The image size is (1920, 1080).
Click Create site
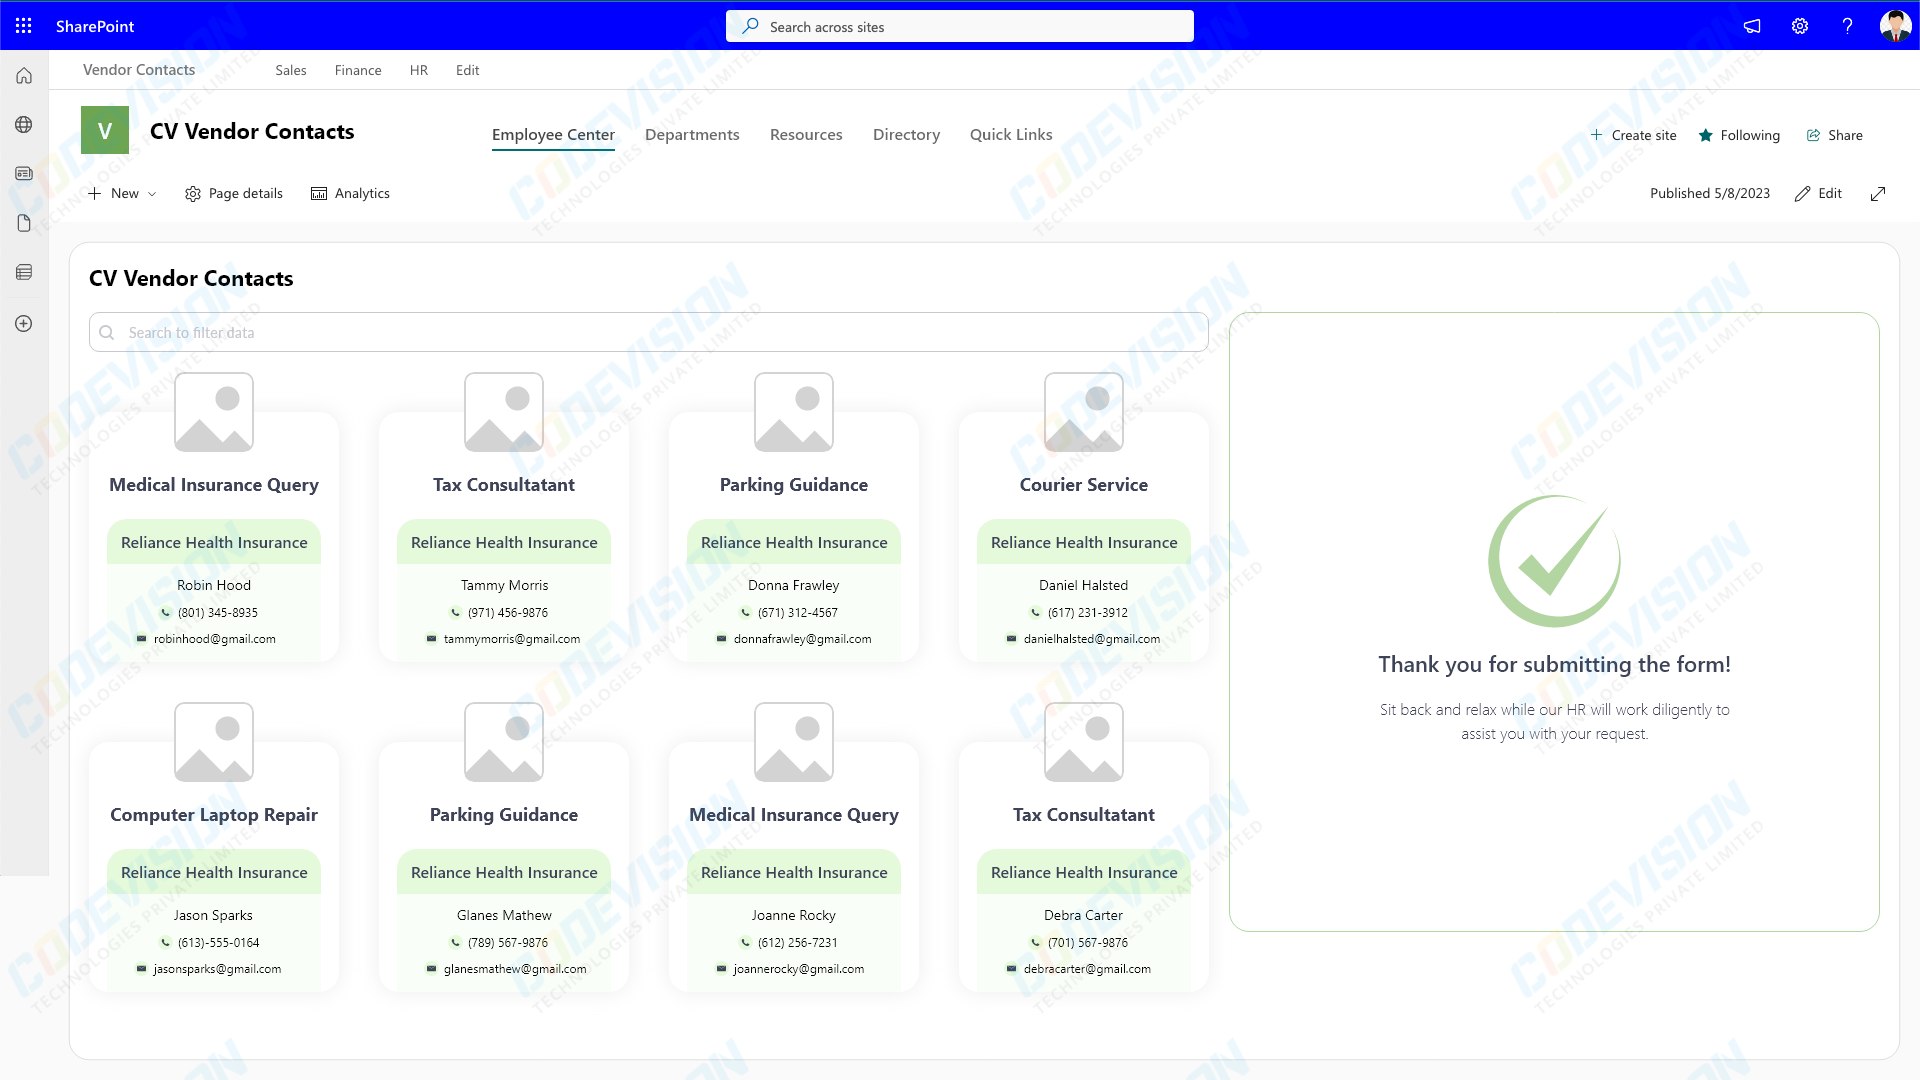point(1633,136)
